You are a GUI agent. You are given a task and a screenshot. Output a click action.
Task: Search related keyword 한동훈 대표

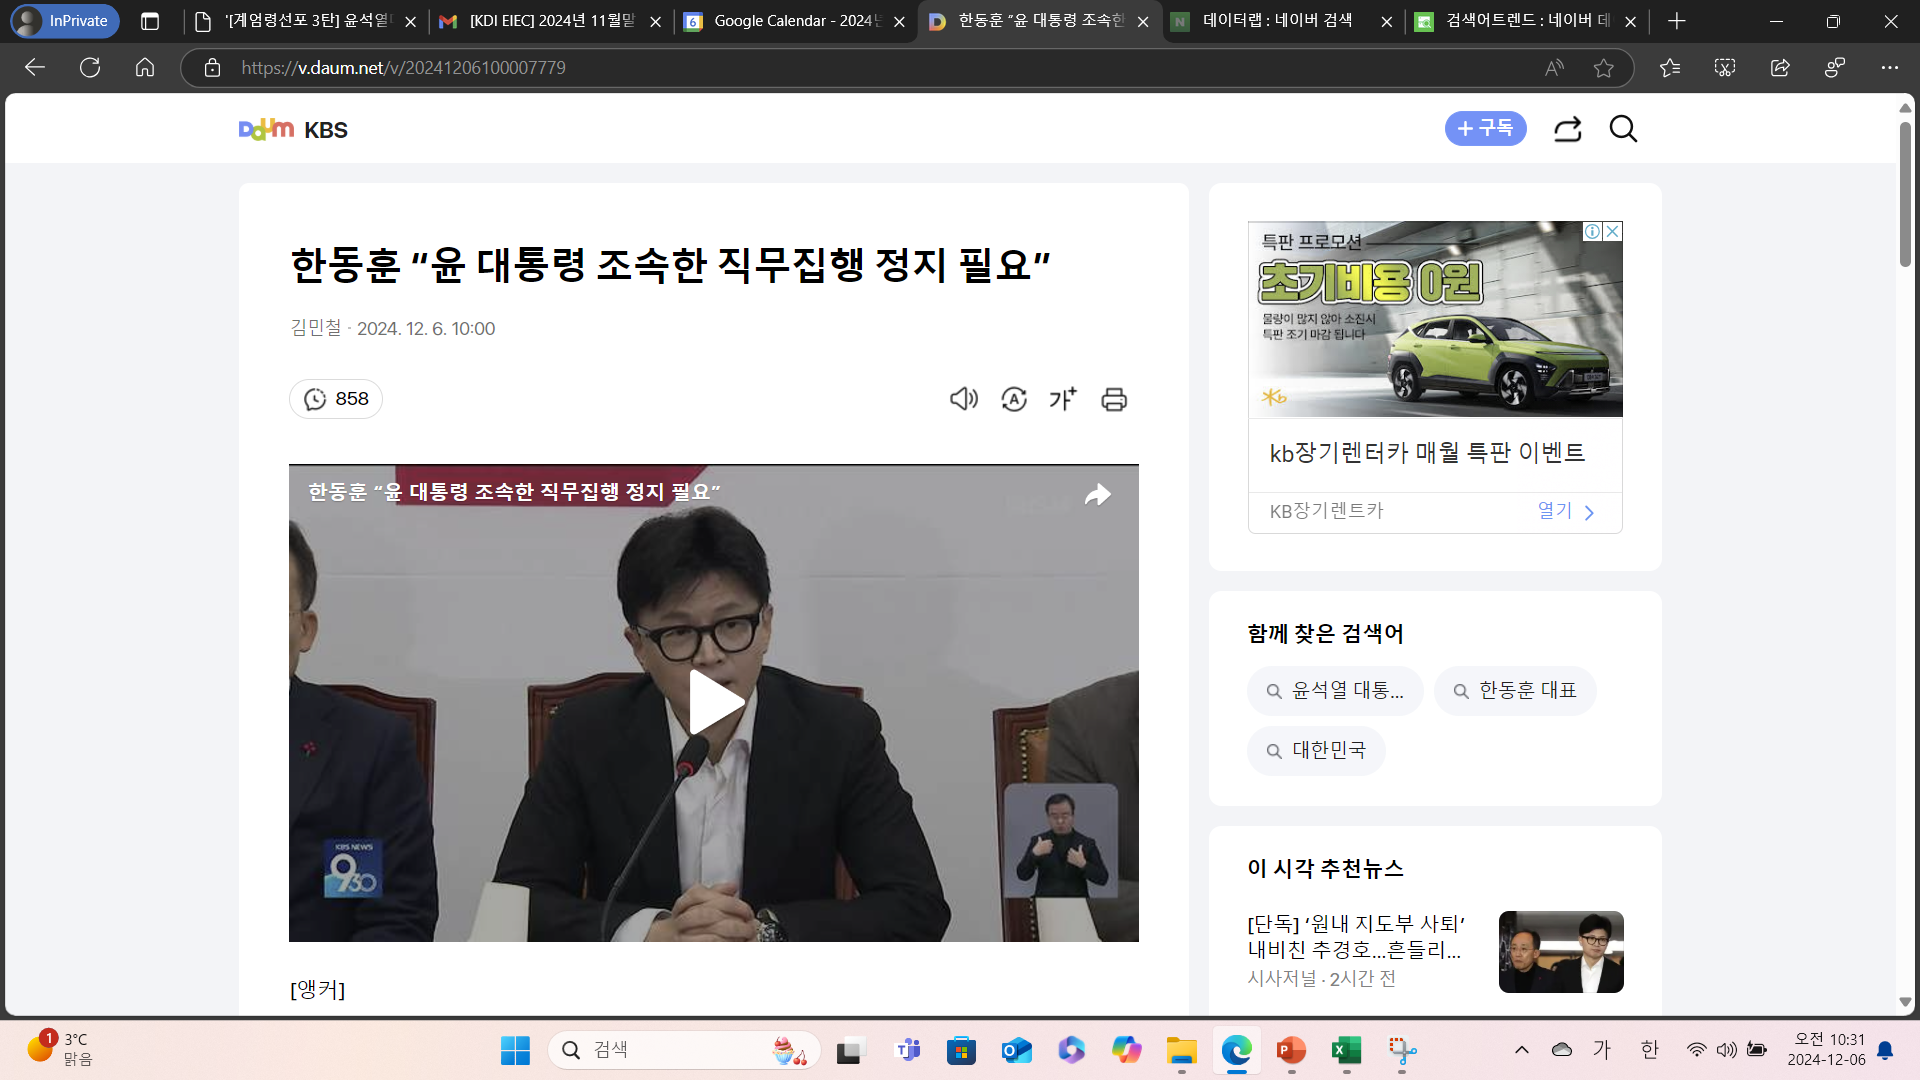point(1515,691)
